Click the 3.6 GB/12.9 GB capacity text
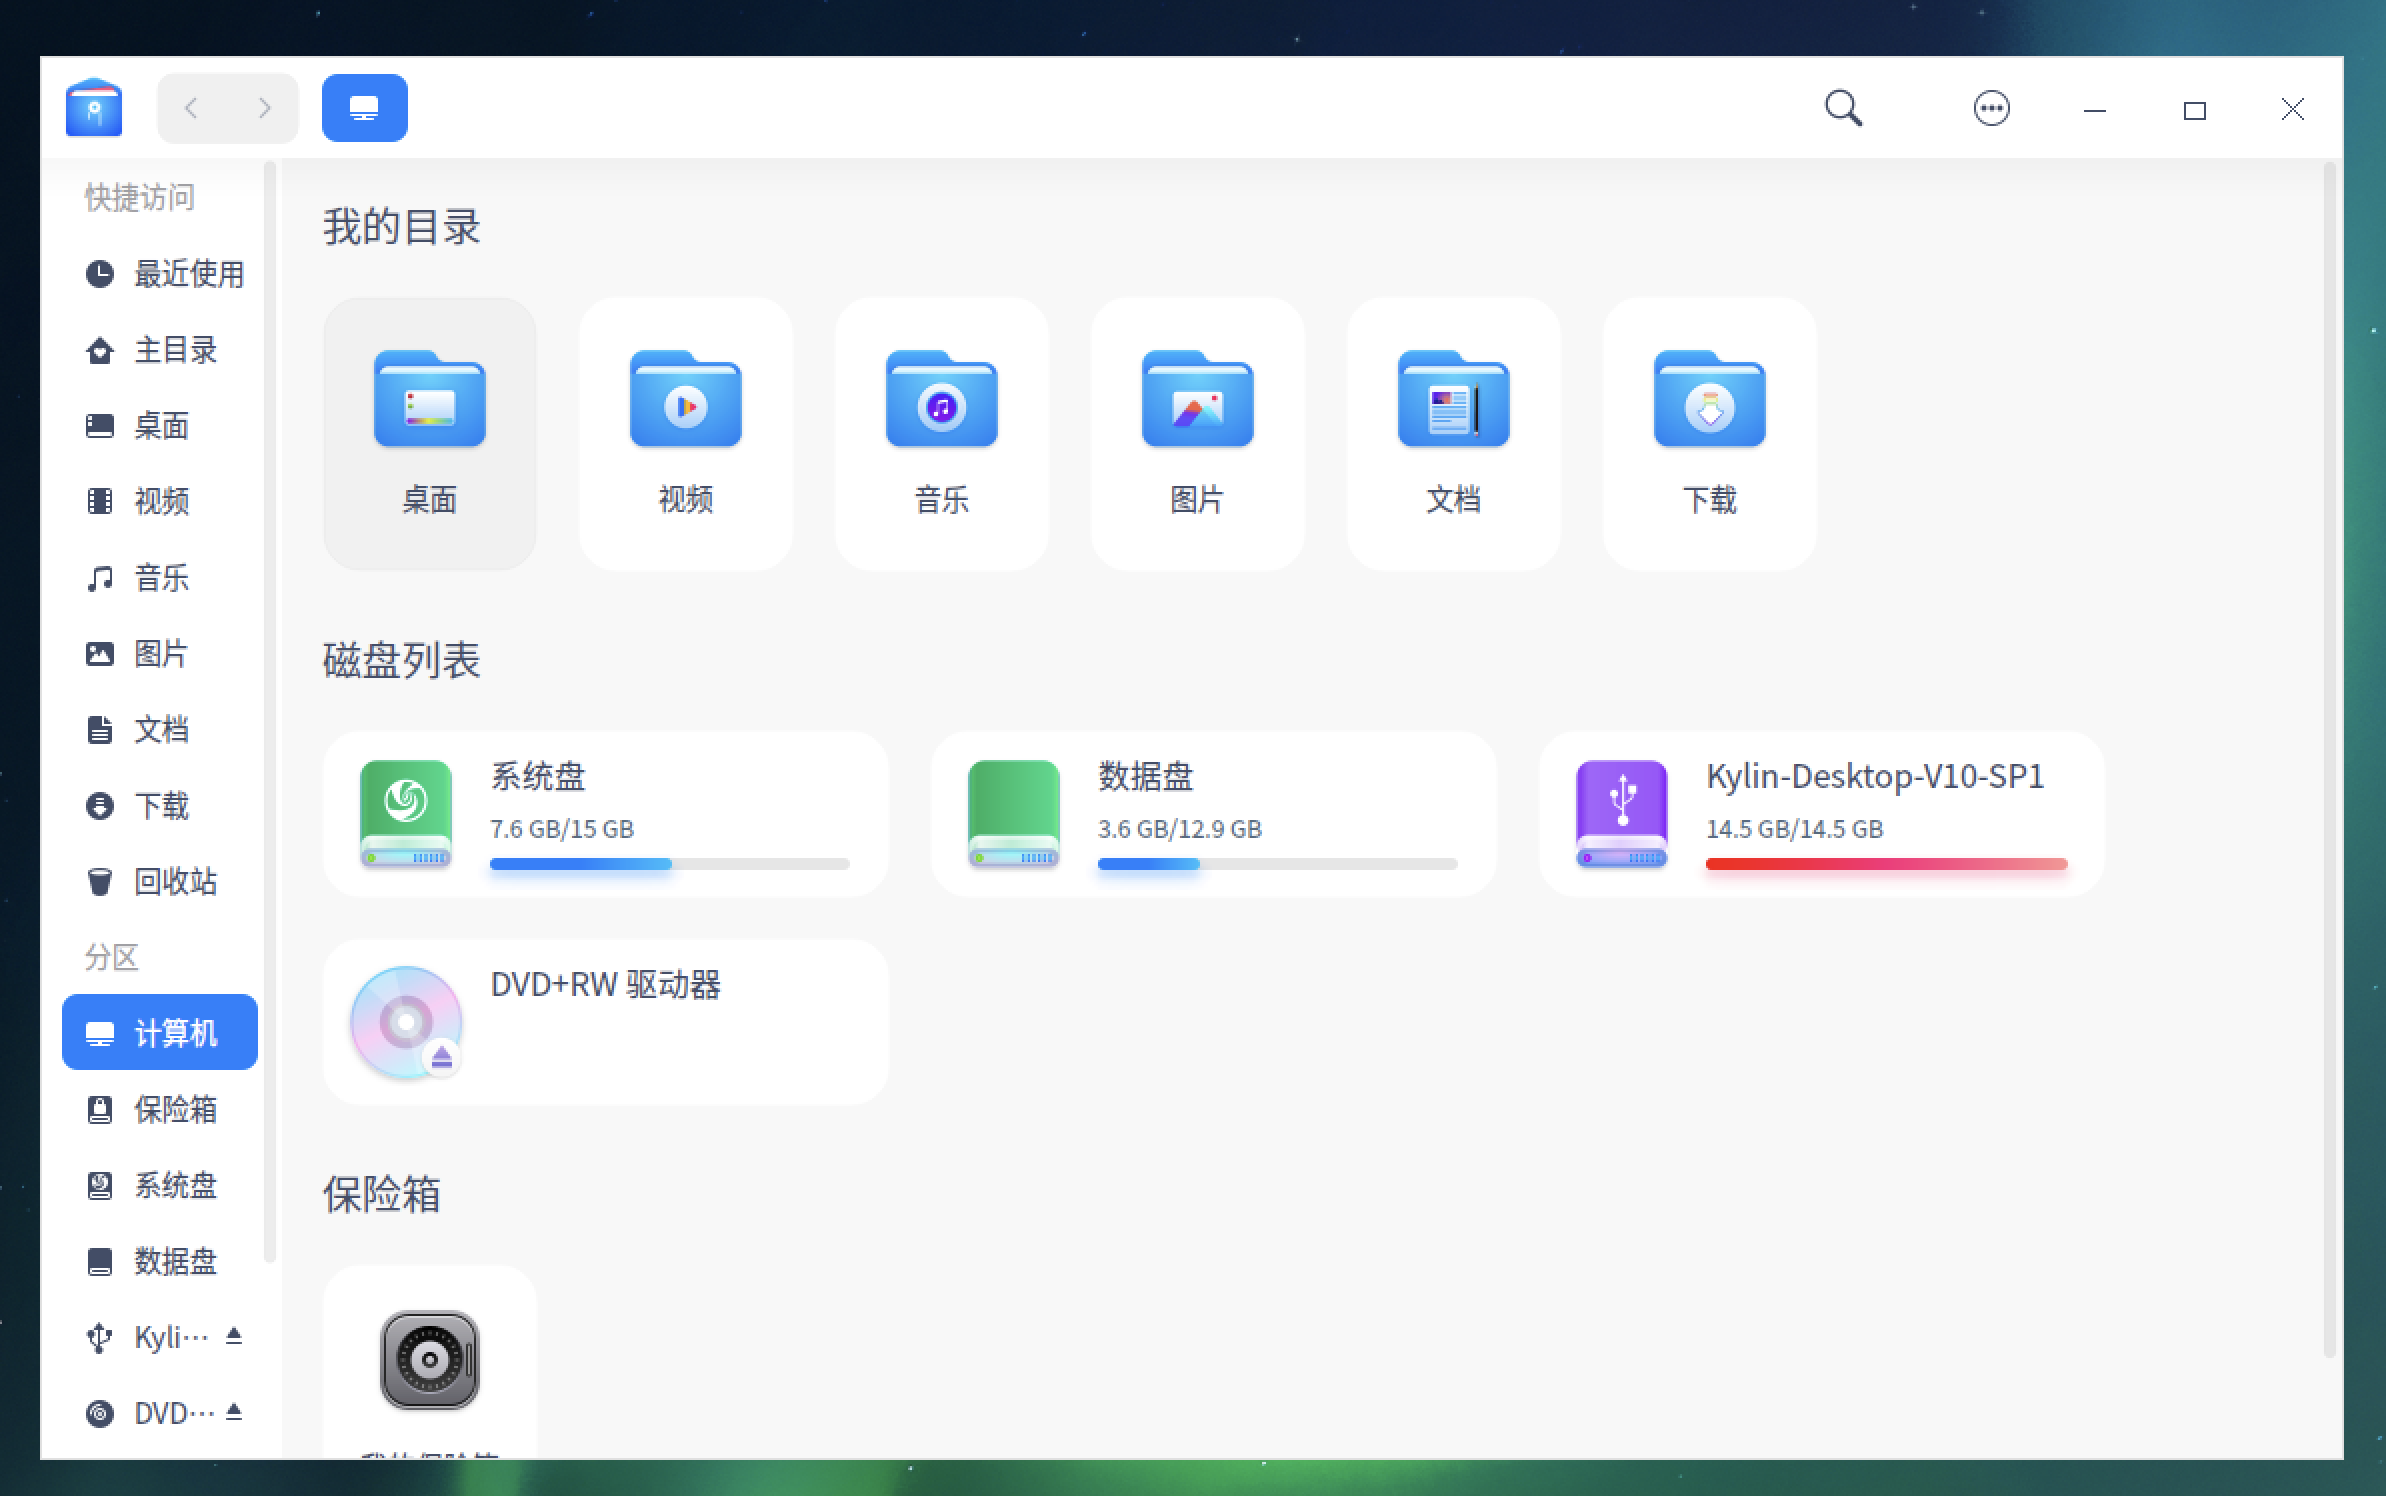This screenshot has width=2386, height=1496. [x=1180, y=829]
